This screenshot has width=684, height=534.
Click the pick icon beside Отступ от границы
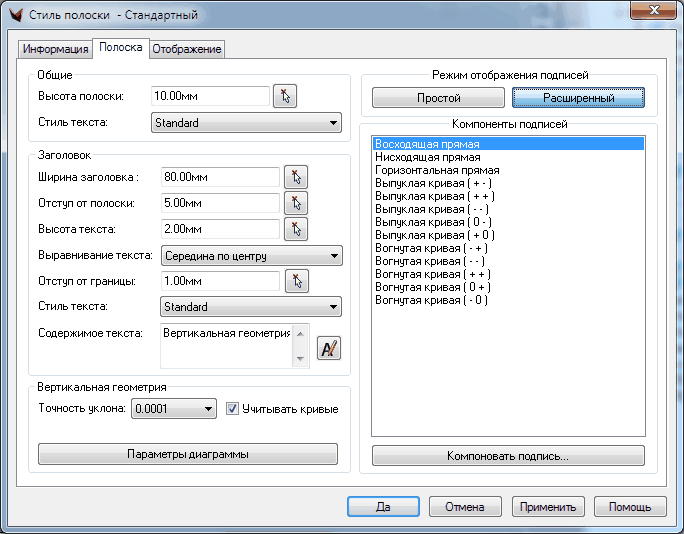pyautogui.click(x=296, y=281)
